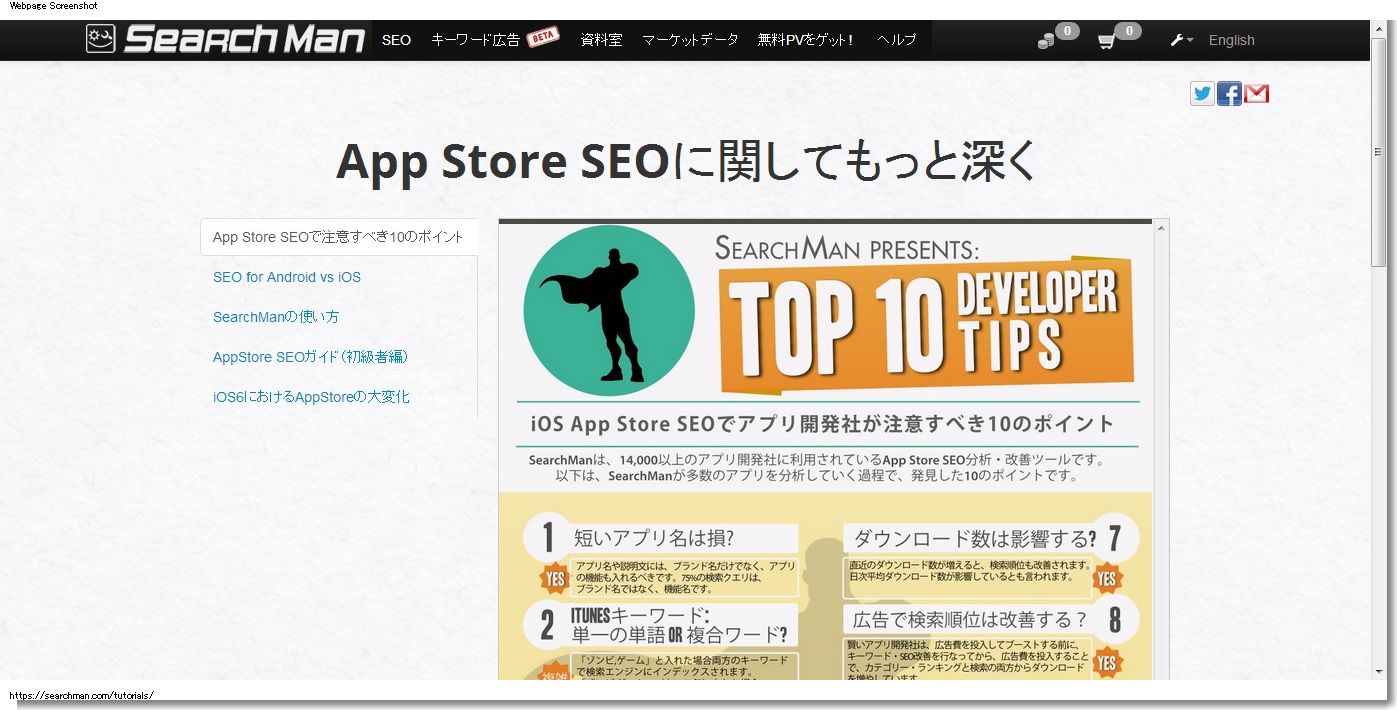Open the 無料PVをゲット! menu item

805,40
